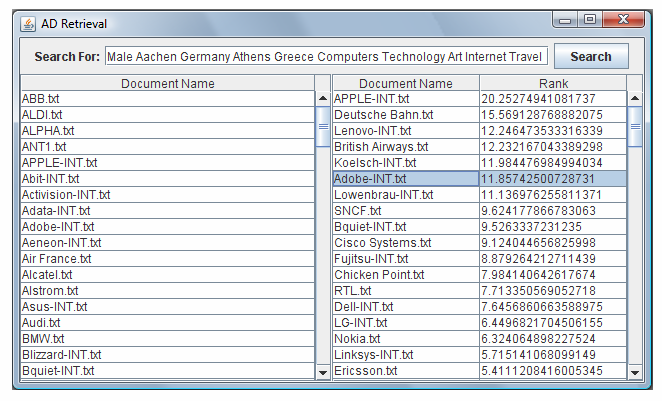The image size is (662, 401).
Task: Minimize the AD Retrieval window
Action: [x=565, y=20]
